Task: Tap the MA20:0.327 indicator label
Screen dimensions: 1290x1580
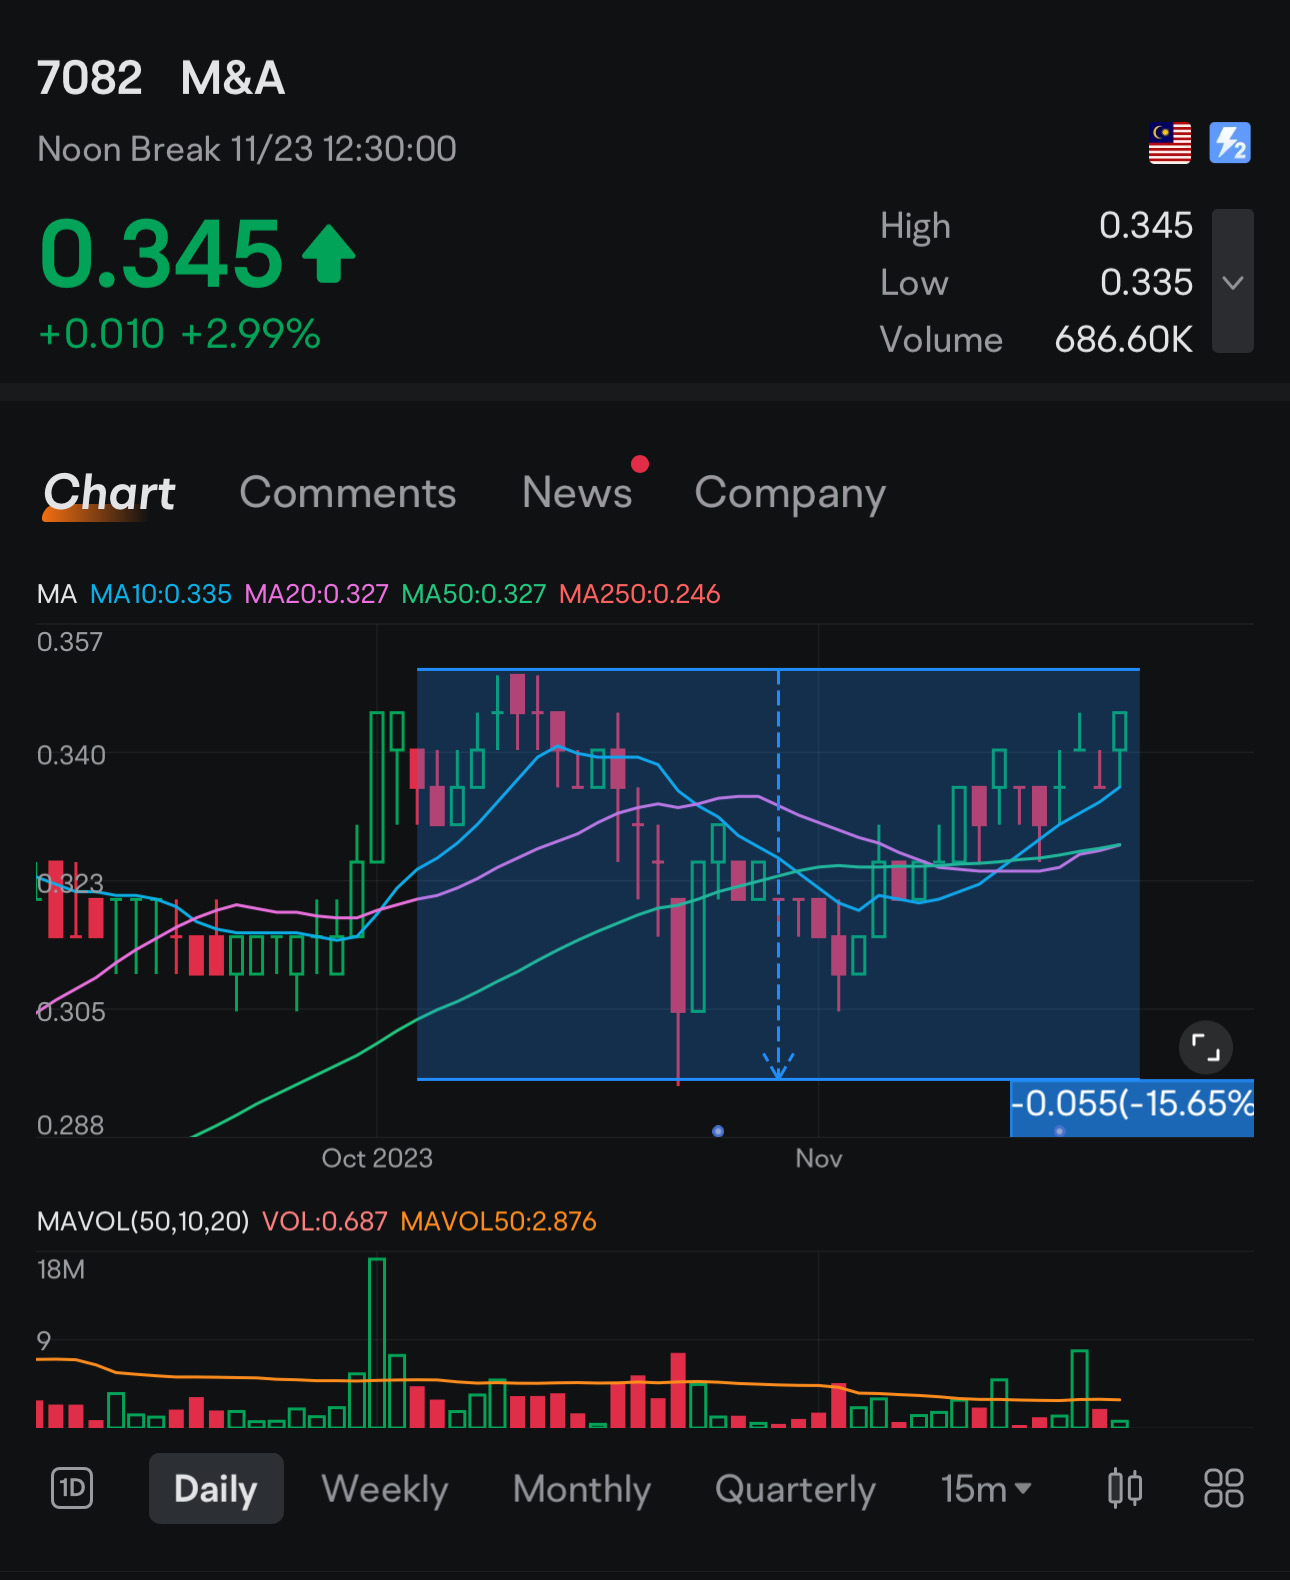Action: pyautogui.click(x=316, y=594)
